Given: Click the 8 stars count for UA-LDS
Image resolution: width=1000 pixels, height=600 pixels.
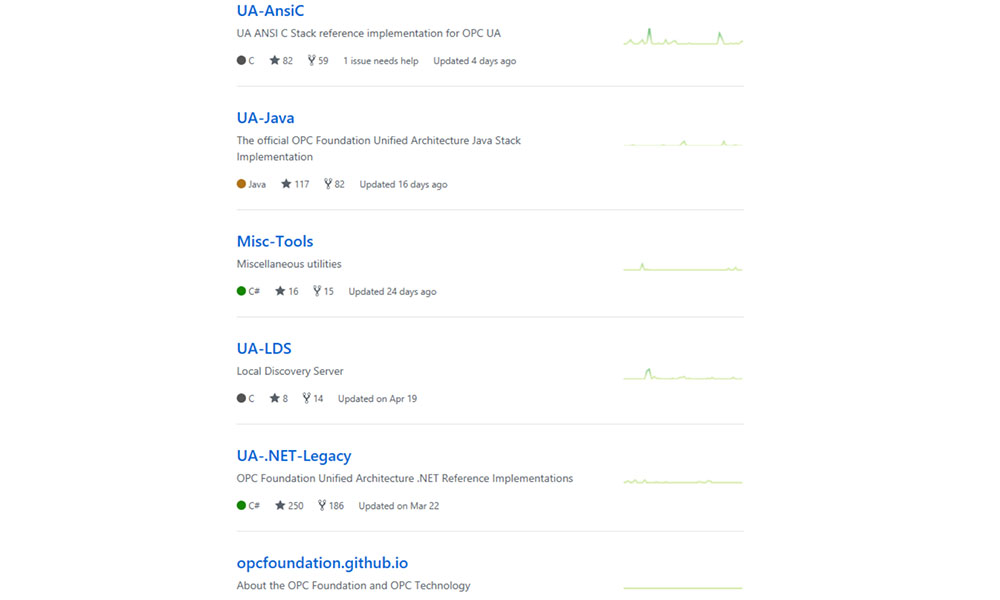Looking at the screenshot, I should click(285, 399).
